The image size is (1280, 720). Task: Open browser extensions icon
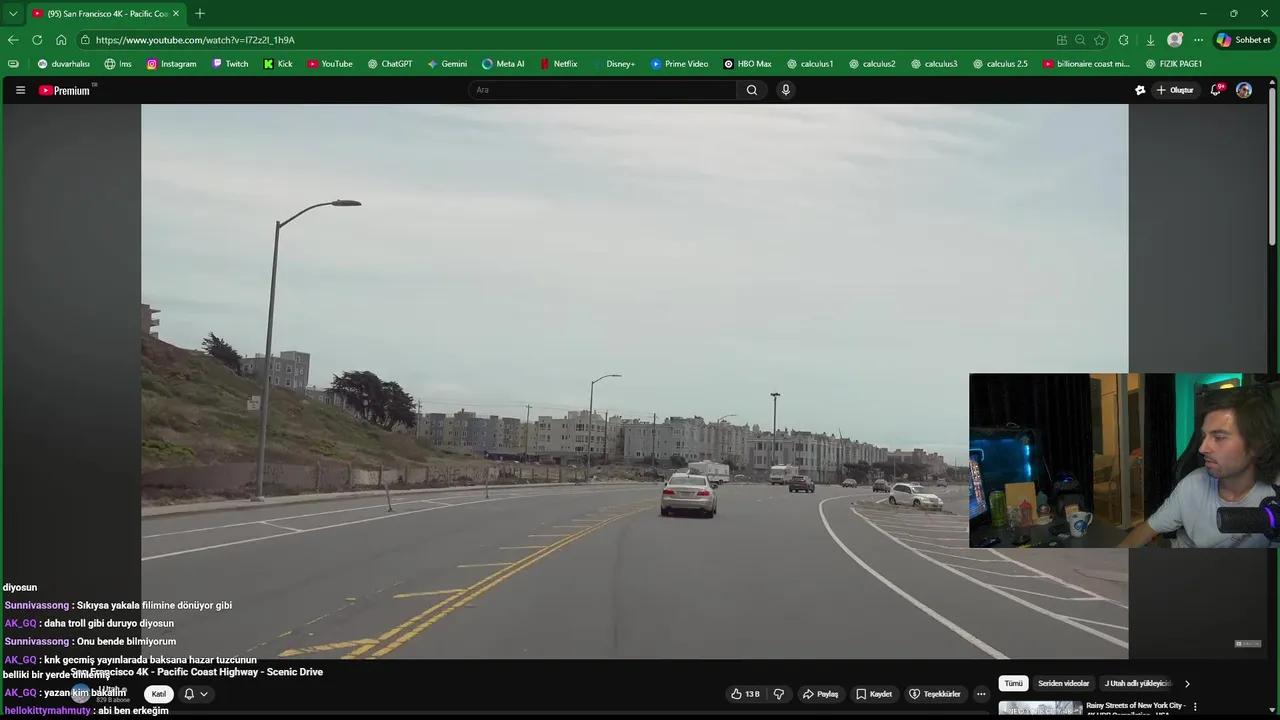point(1124,40)
